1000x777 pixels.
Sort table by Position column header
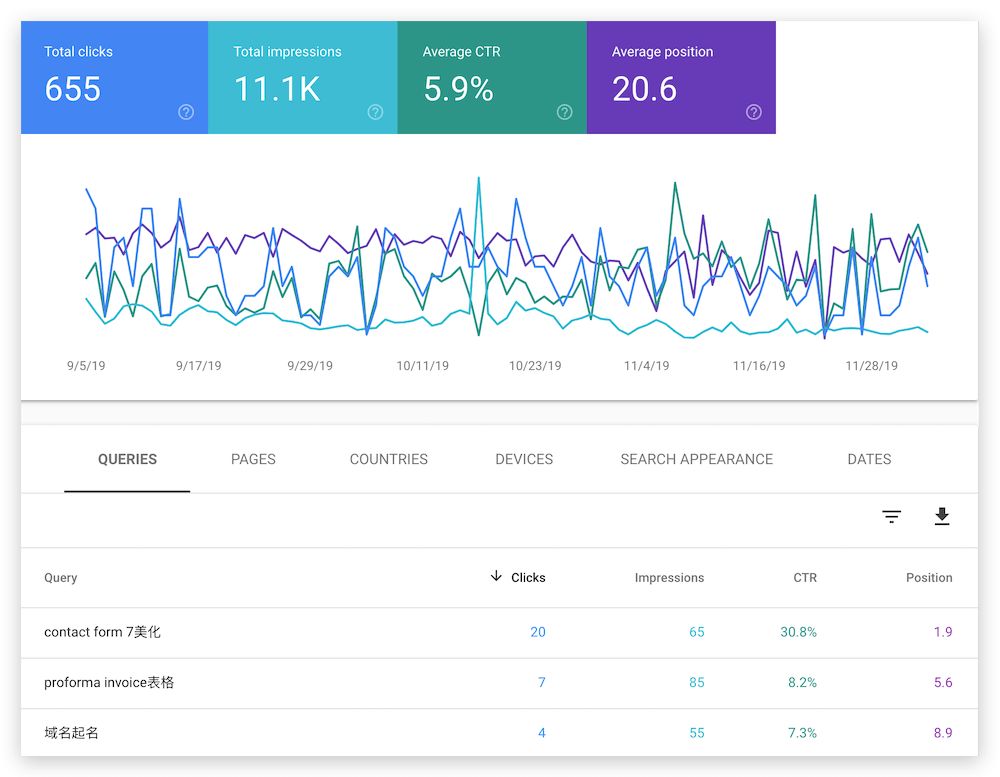pyautogui.click(x=929, y=578)
